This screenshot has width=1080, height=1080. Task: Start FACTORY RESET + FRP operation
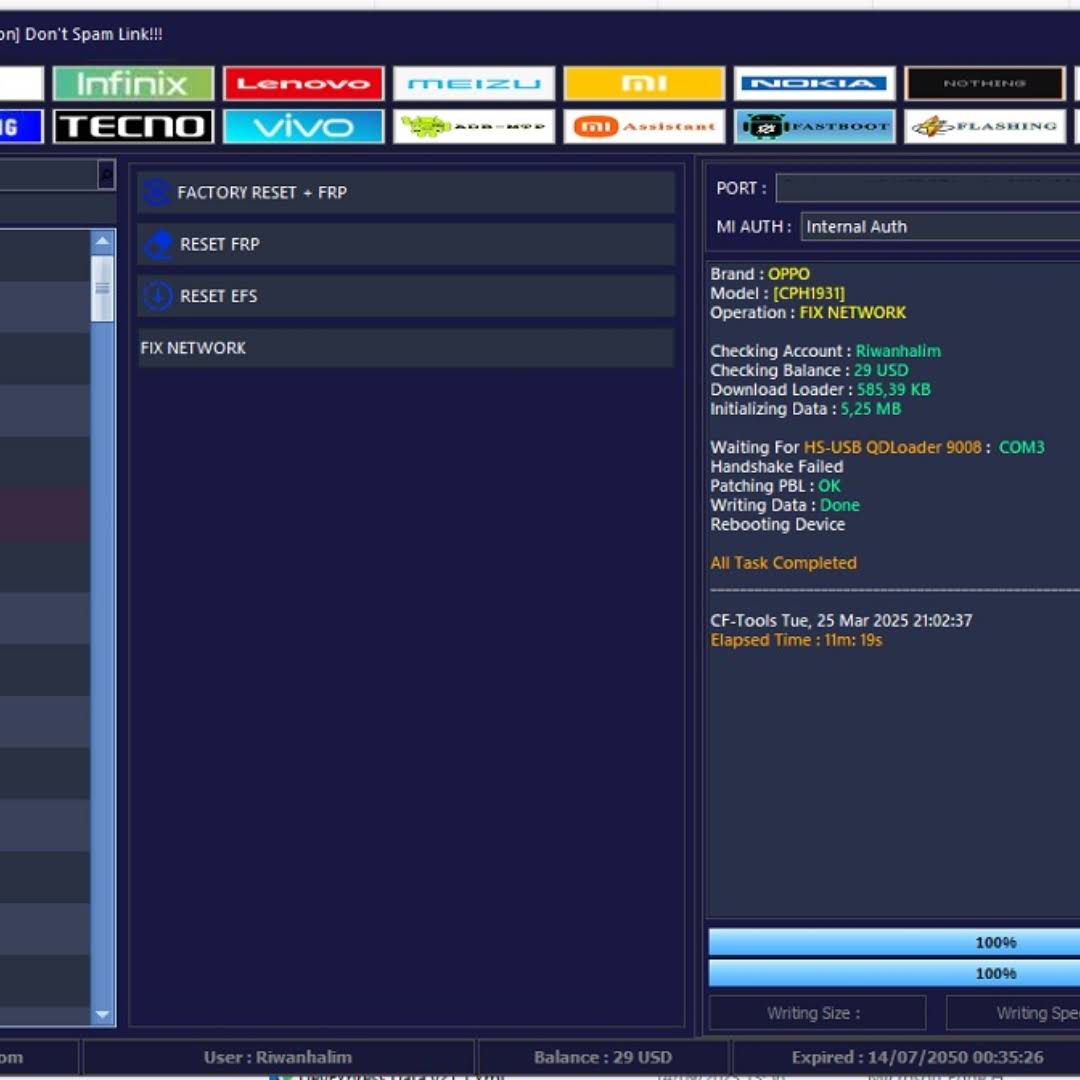point(406,193)
